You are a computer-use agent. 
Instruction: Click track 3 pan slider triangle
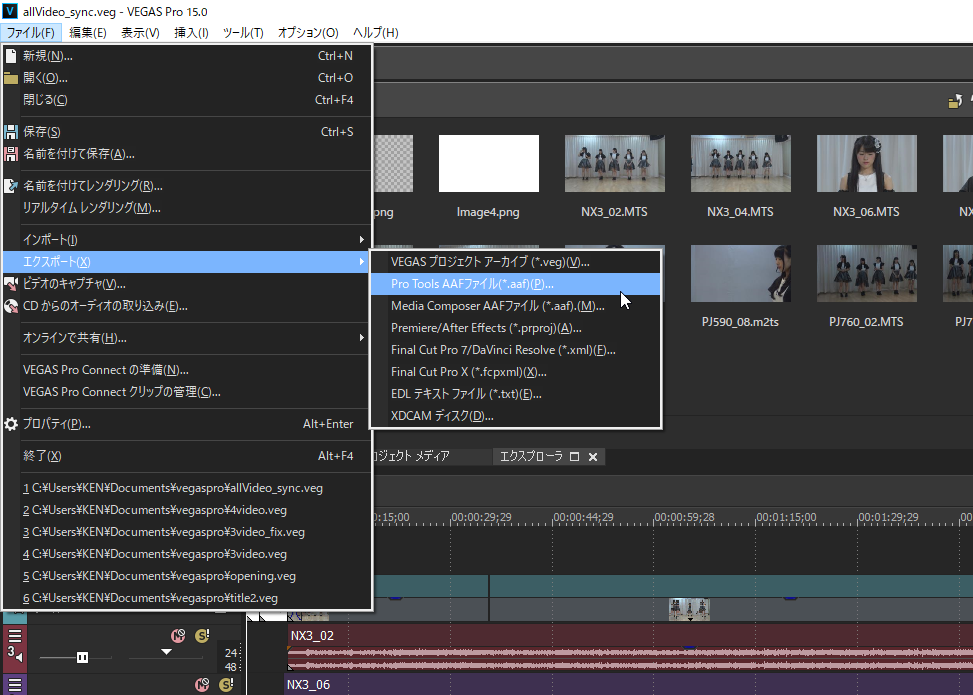click(166, 652)
